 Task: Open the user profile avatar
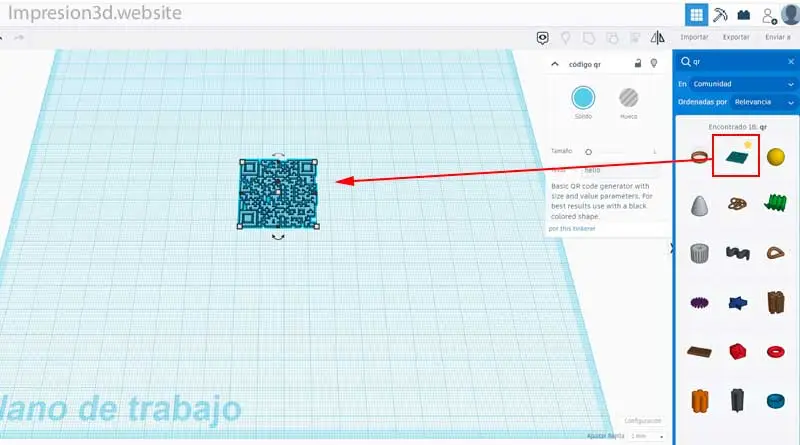coord(791,14)
